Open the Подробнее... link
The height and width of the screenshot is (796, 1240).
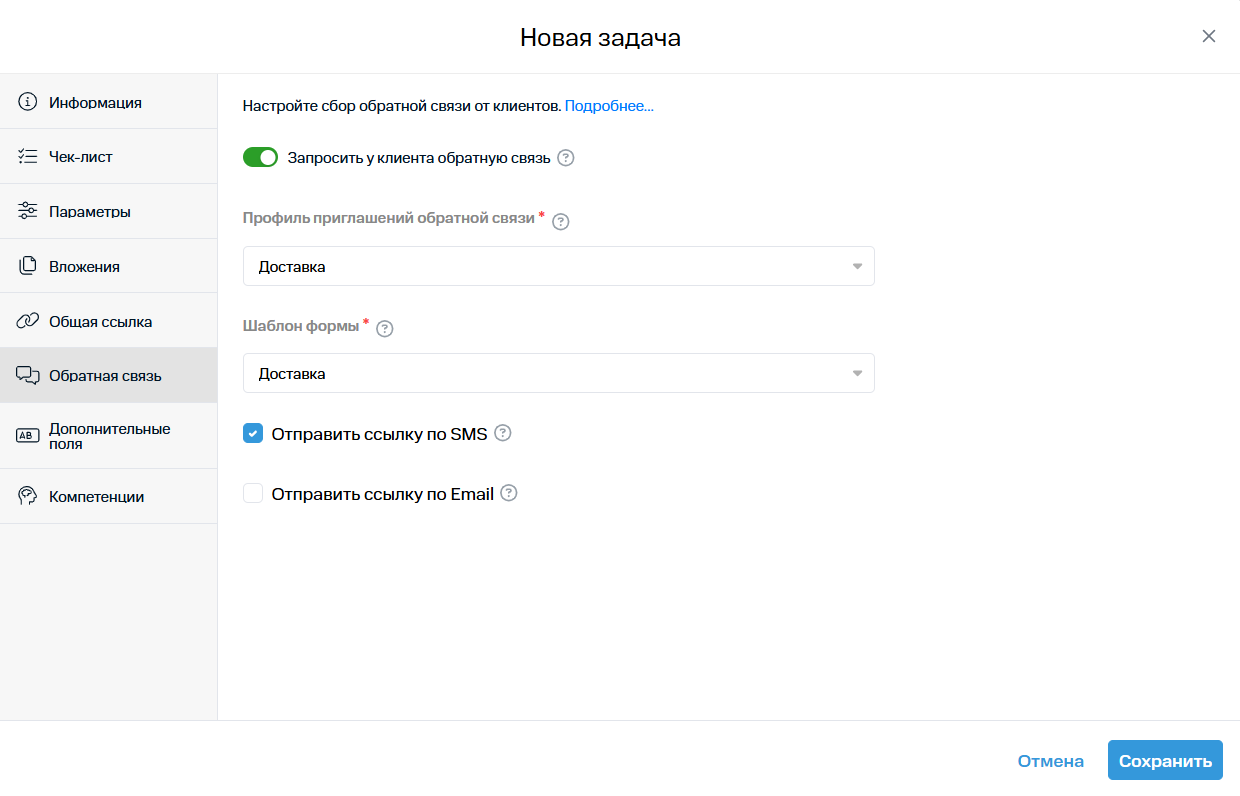point(609,106)
